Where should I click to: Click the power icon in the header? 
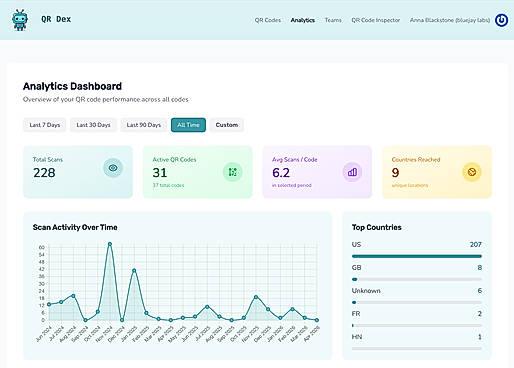pos(501,20)
